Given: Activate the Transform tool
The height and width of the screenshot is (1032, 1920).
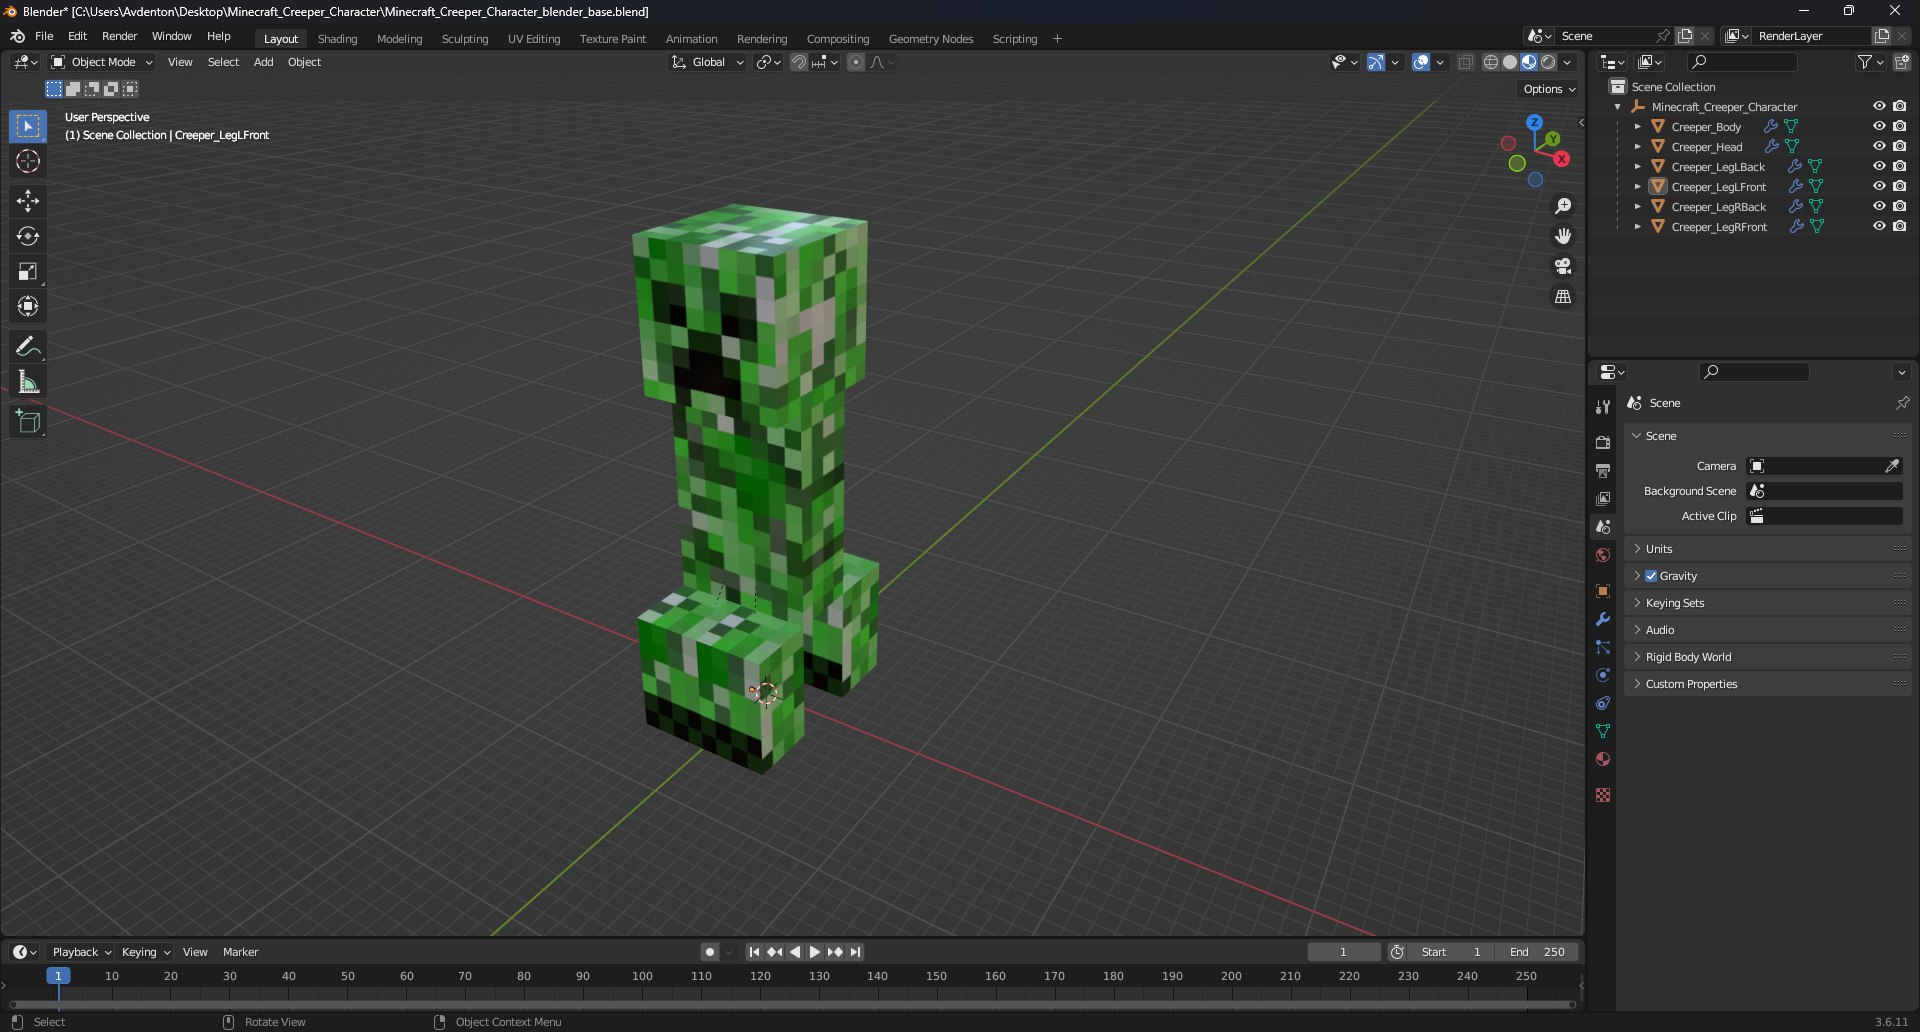Looking at the screenshot, I should tap(28, 306).
